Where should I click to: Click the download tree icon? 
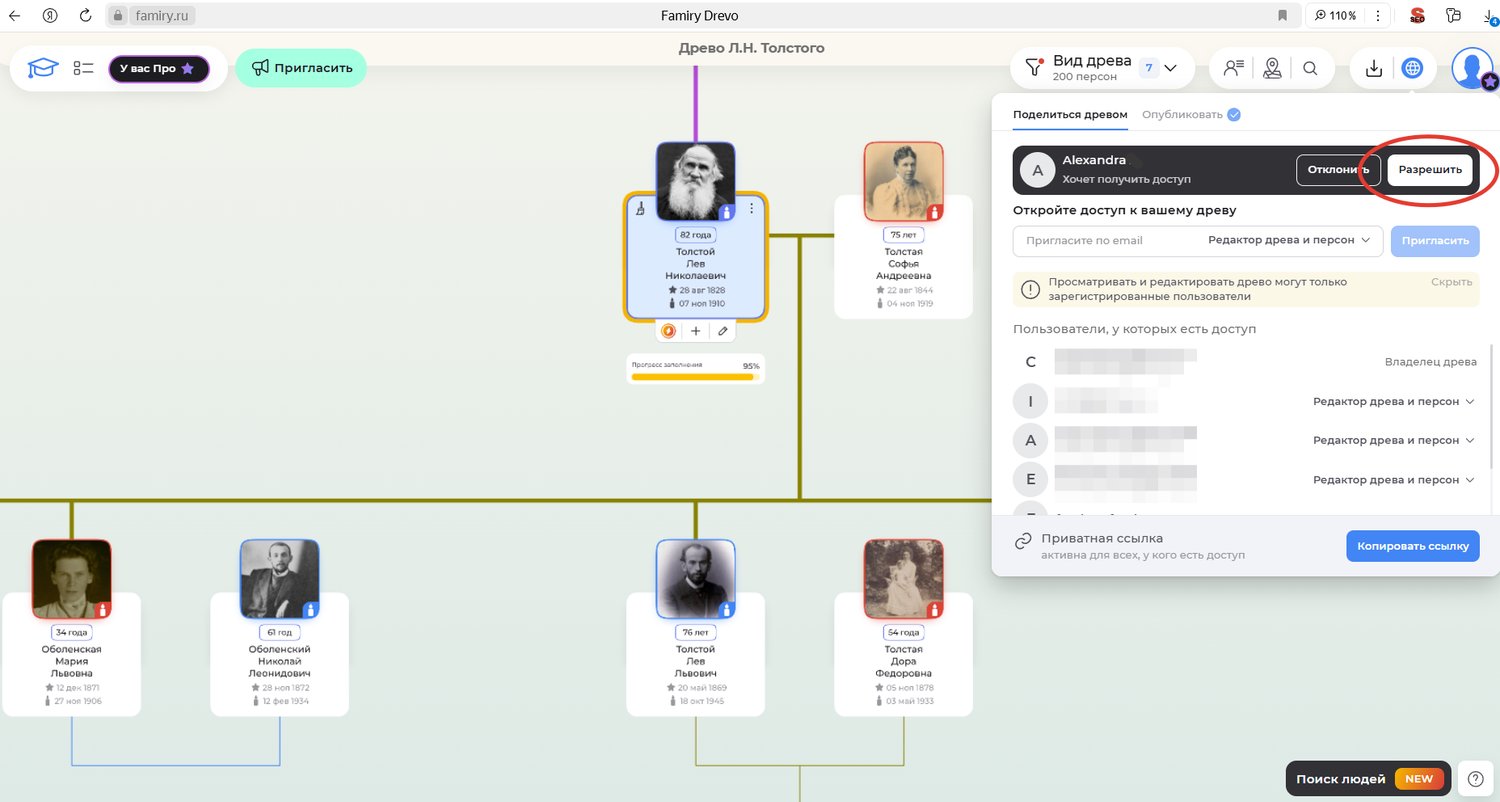tap(1374, 68)
